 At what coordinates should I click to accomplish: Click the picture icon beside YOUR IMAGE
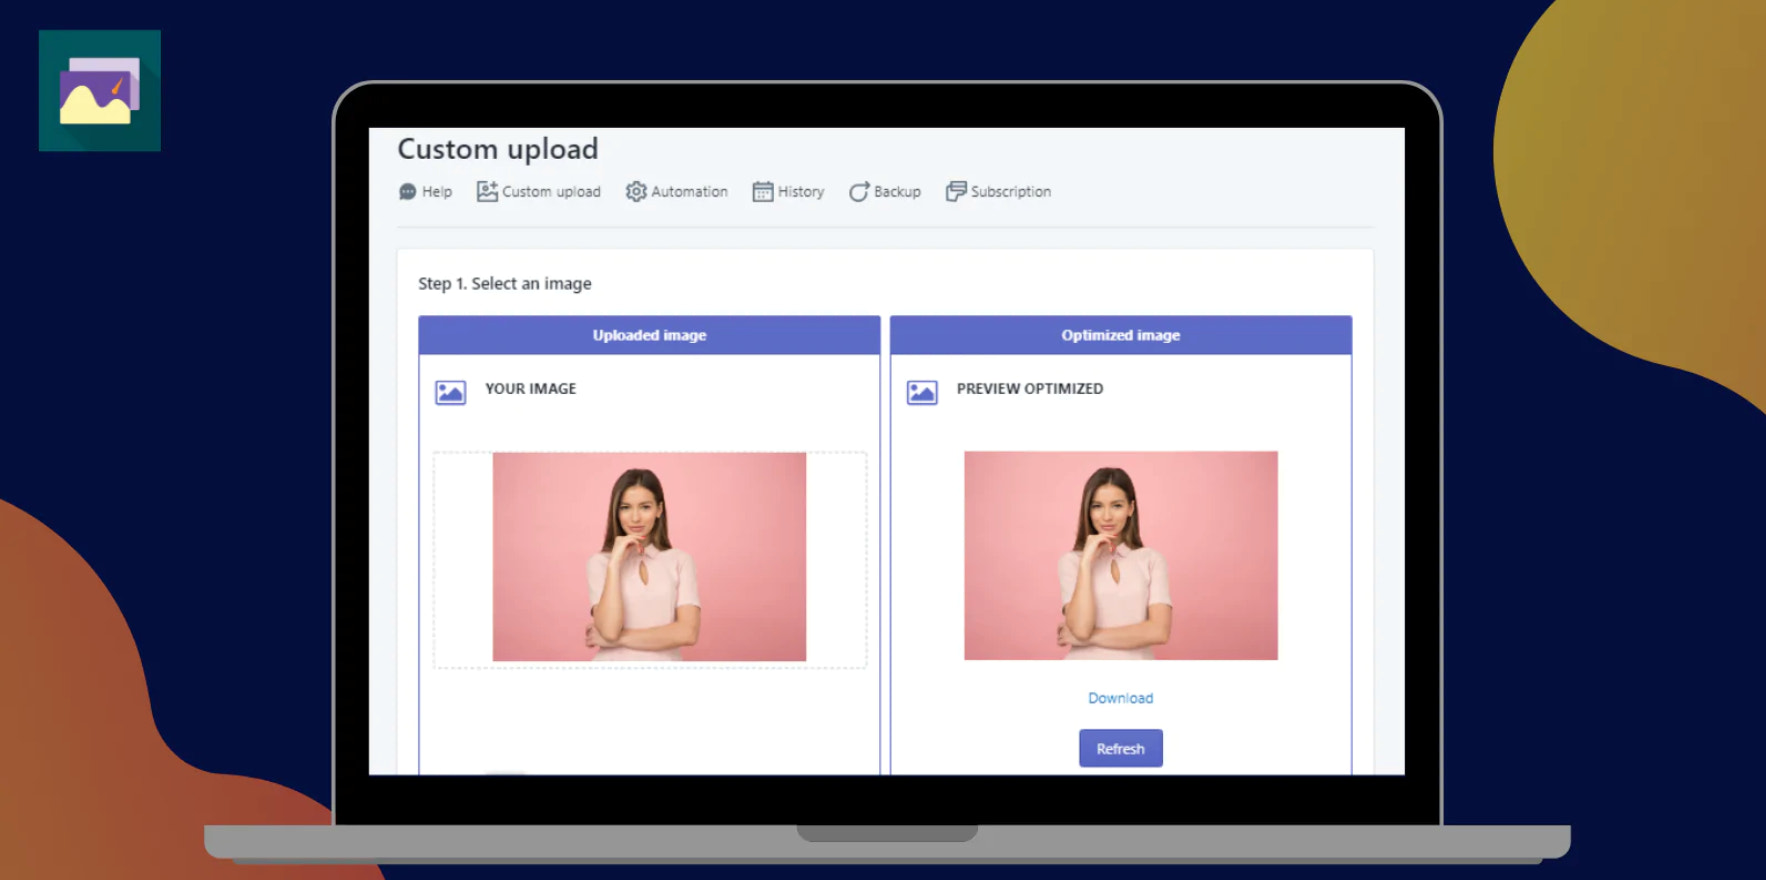click(451, 392)
